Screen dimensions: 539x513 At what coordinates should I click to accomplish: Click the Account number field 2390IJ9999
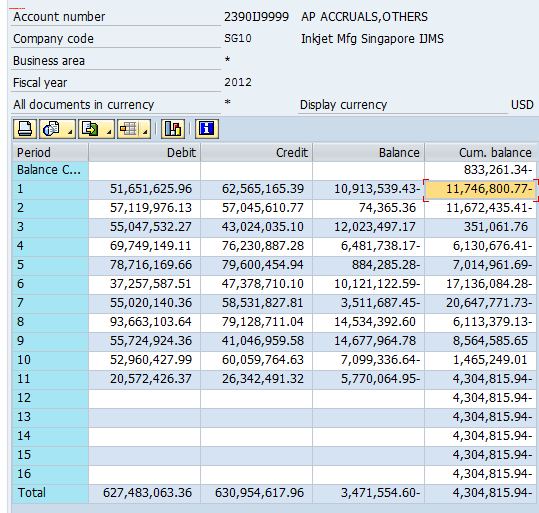pos(256,17)
